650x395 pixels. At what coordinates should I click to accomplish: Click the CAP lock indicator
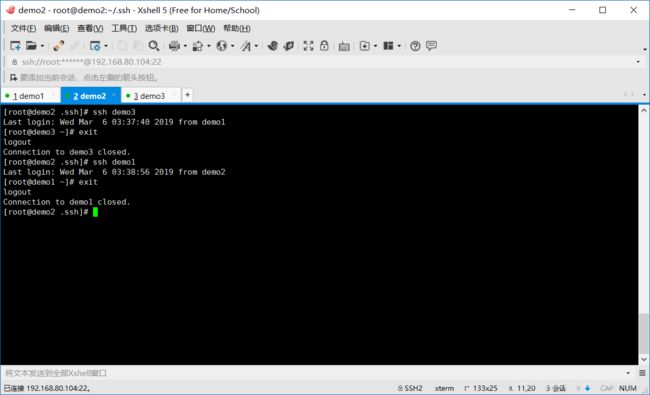(606, 388)
